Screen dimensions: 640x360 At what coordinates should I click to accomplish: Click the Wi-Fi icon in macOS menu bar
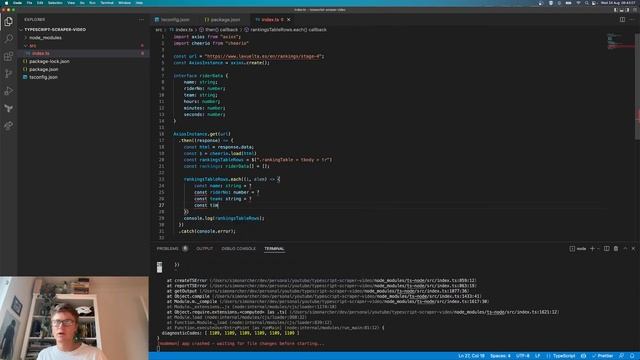[x=578, y=3]
